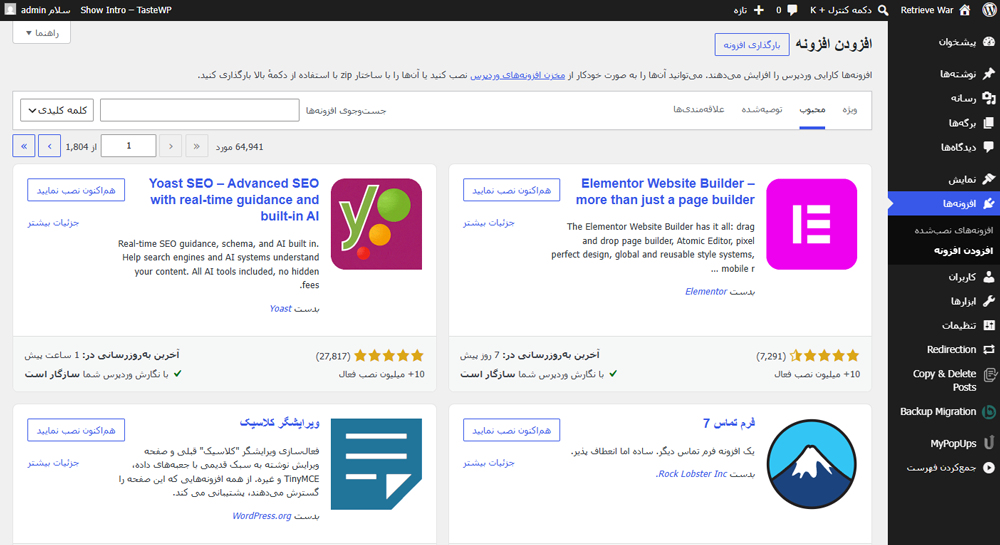Click the تازه new item in admin bar
Viewport: 1000px width, 545px height.
(748, 10)
